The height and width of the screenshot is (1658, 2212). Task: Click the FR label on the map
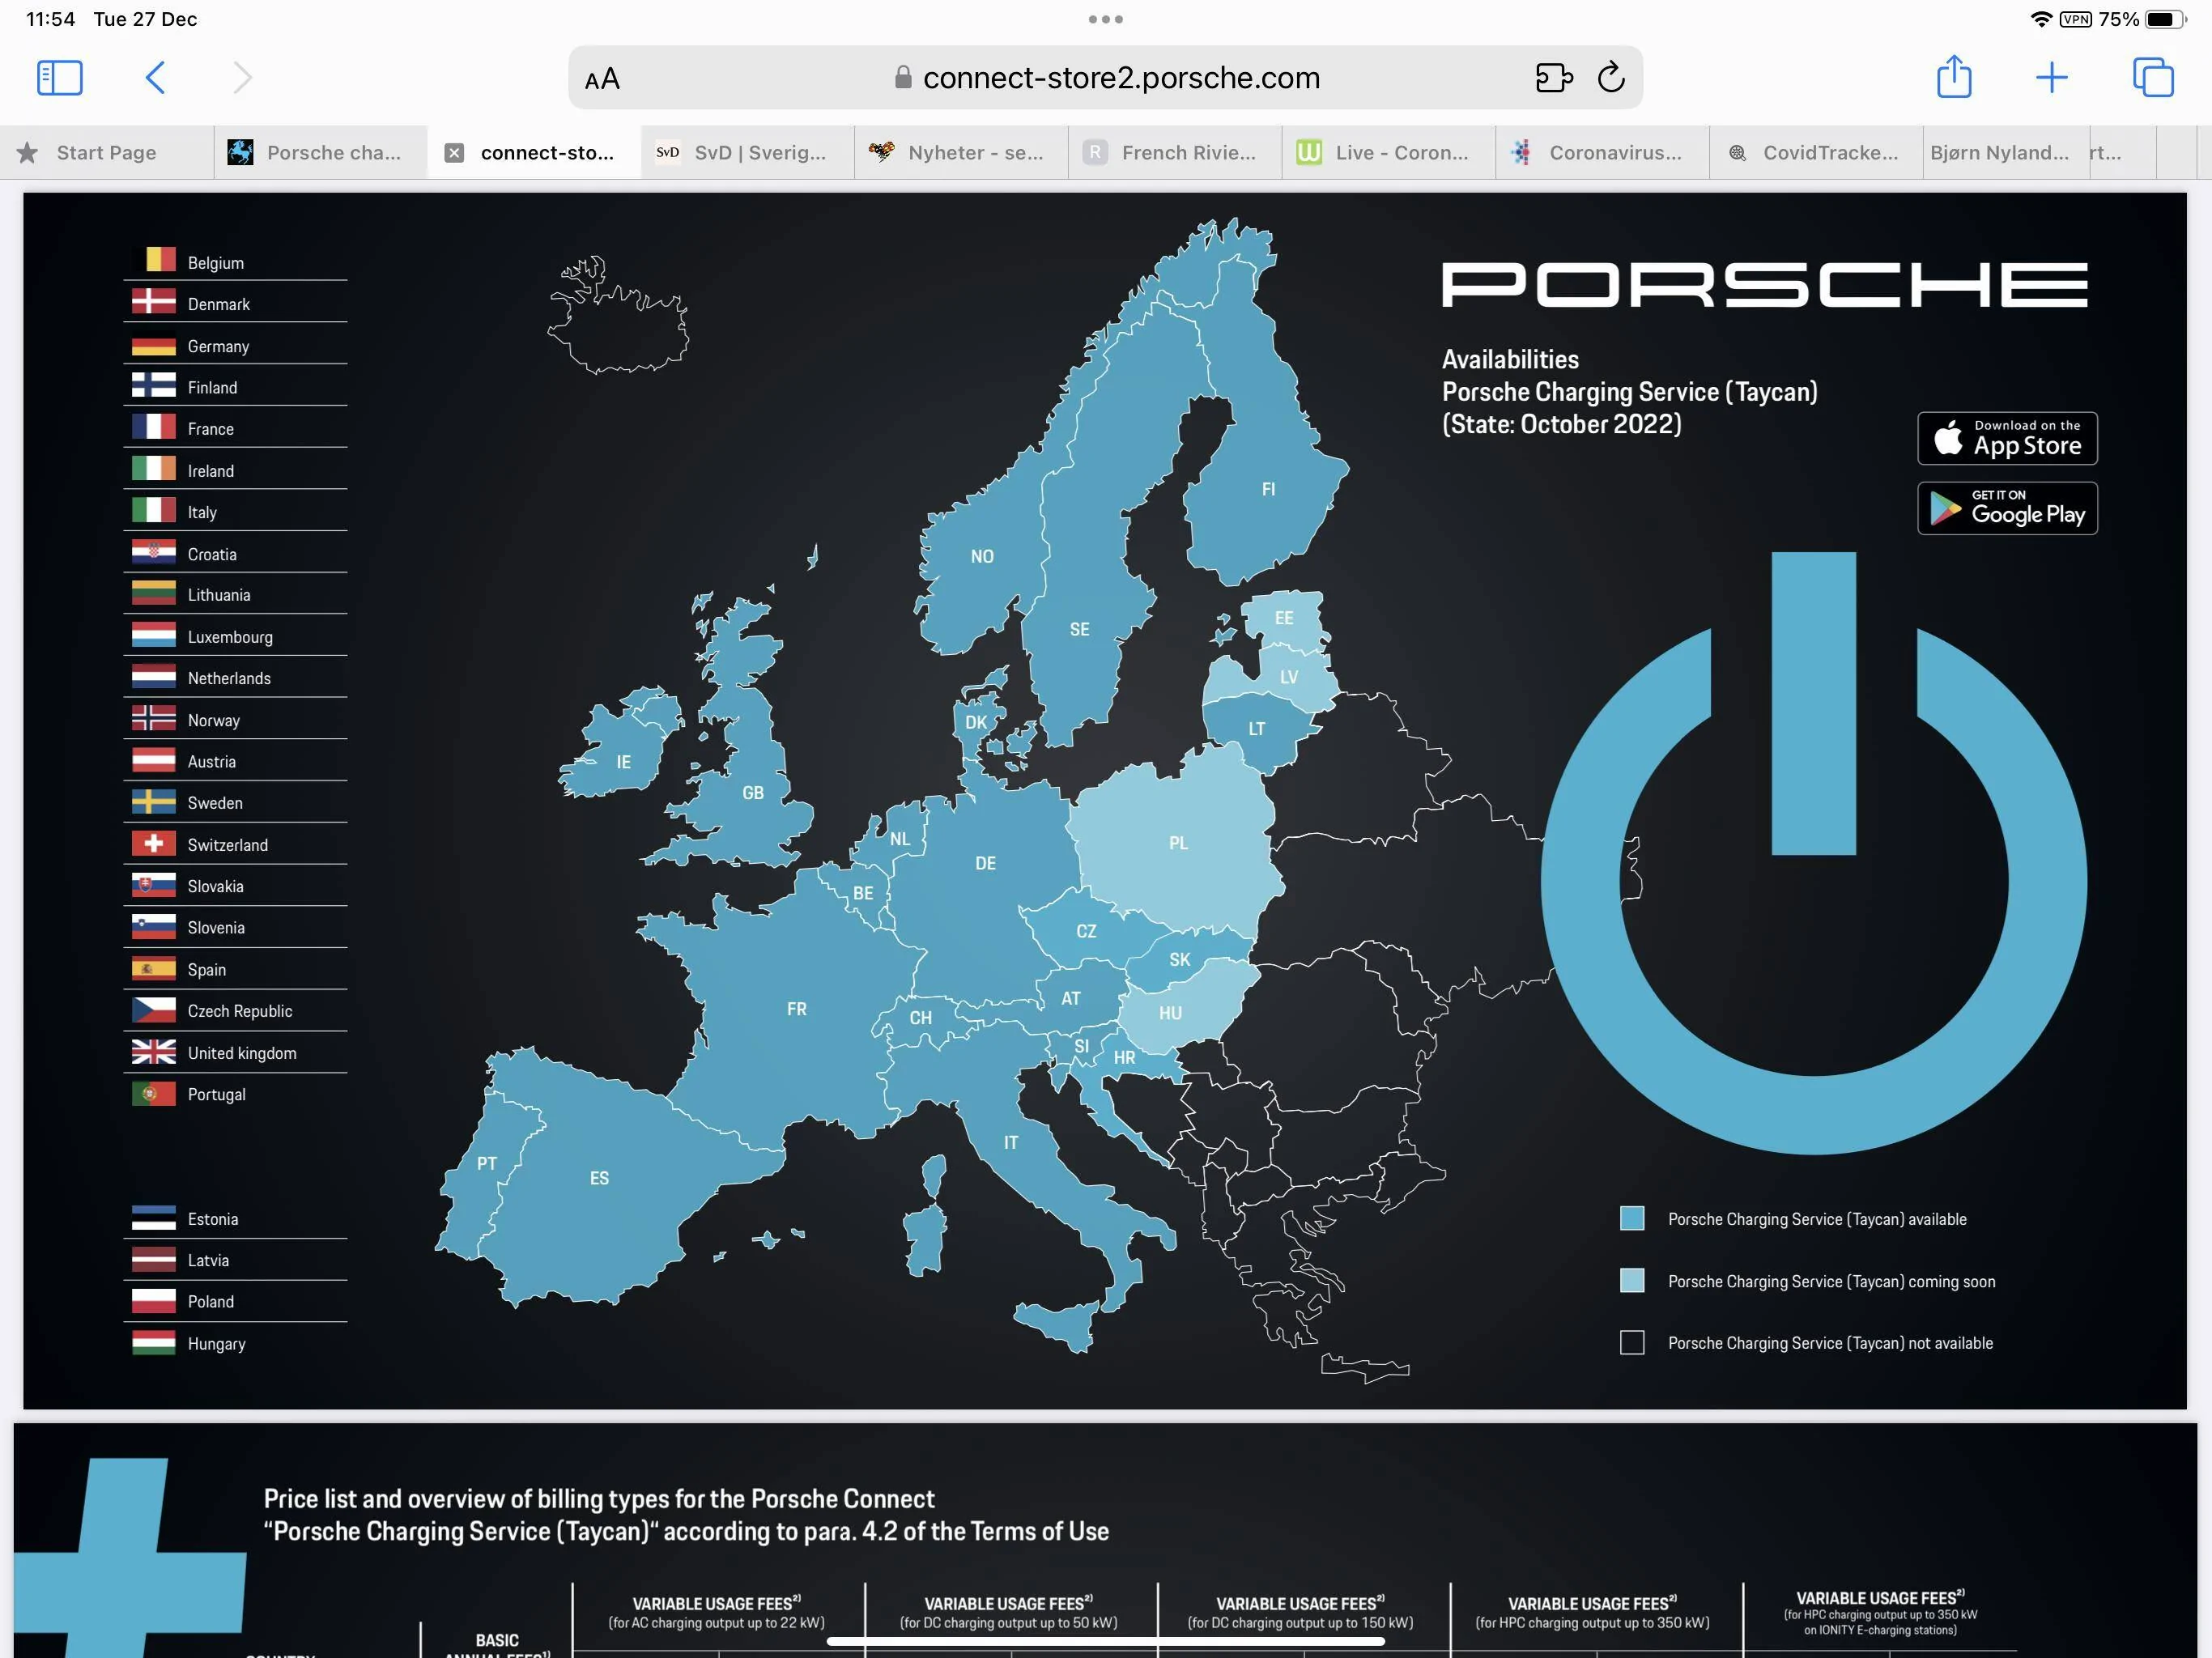[796, 1009]
